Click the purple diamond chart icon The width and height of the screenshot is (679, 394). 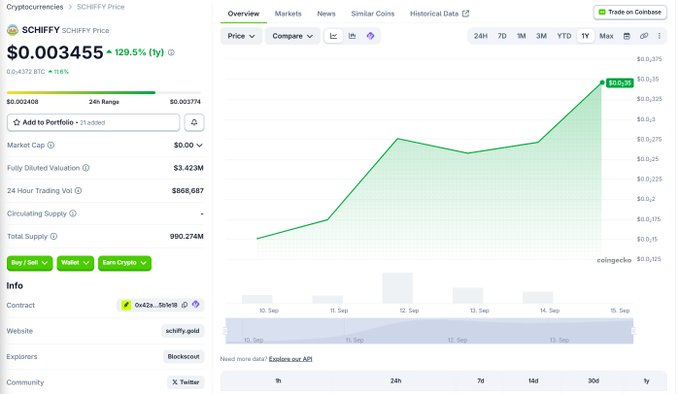370,36
